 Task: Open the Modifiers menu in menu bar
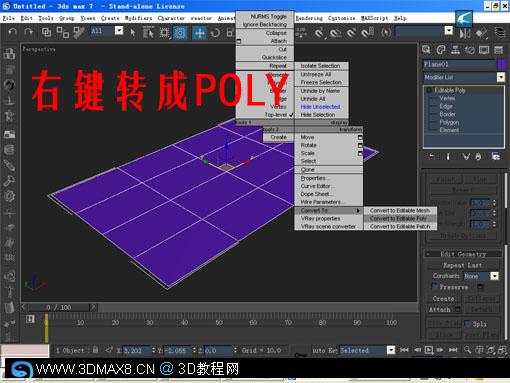point(138,18)
